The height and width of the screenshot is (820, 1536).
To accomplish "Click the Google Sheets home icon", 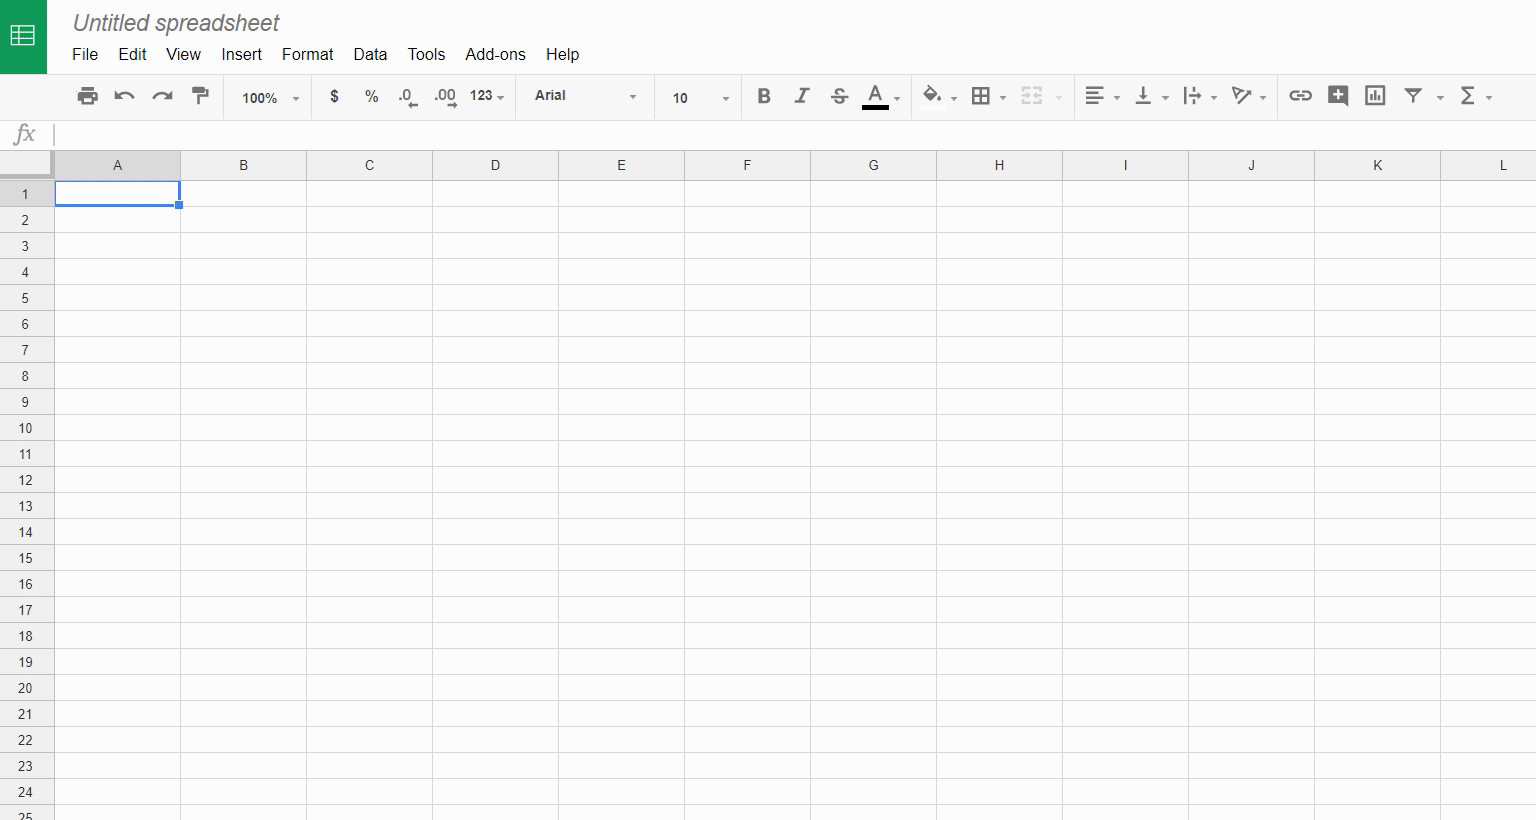I will click(x=23, y=37).
